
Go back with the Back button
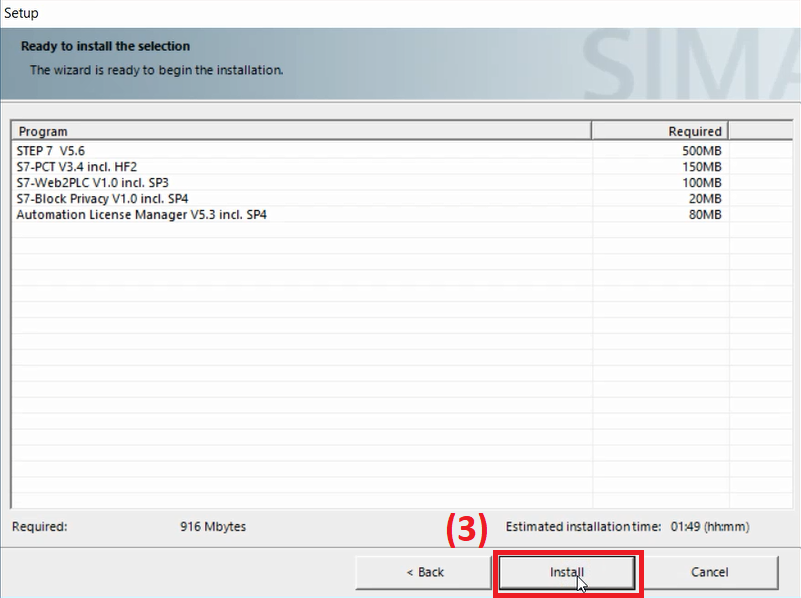pos(424,572)
